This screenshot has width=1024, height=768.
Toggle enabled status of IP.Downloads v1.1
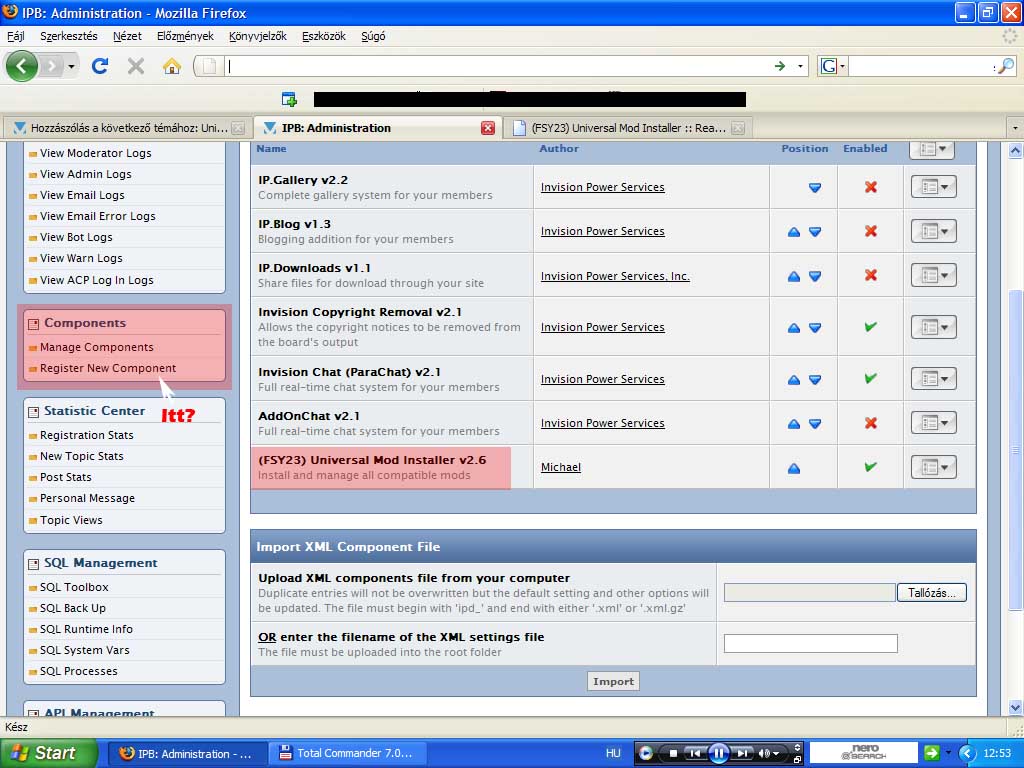point(871,275)
